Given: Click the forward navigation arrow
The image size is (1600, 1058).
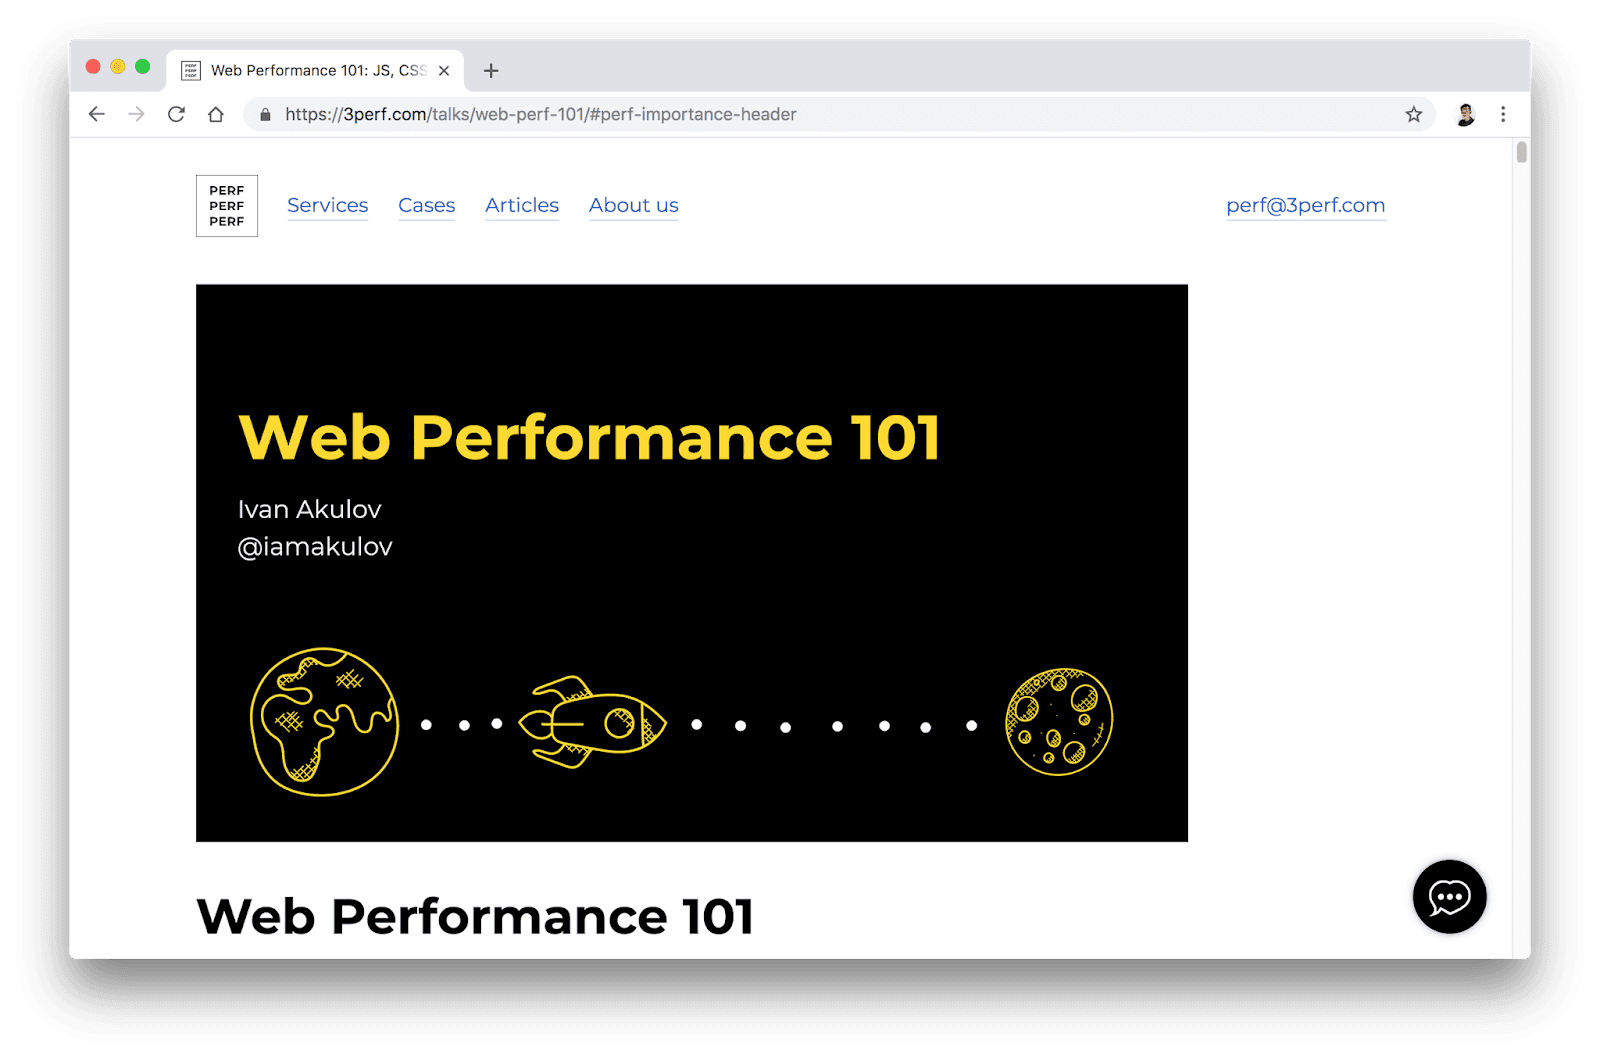Looking at the screenshot, I should 137,114.
